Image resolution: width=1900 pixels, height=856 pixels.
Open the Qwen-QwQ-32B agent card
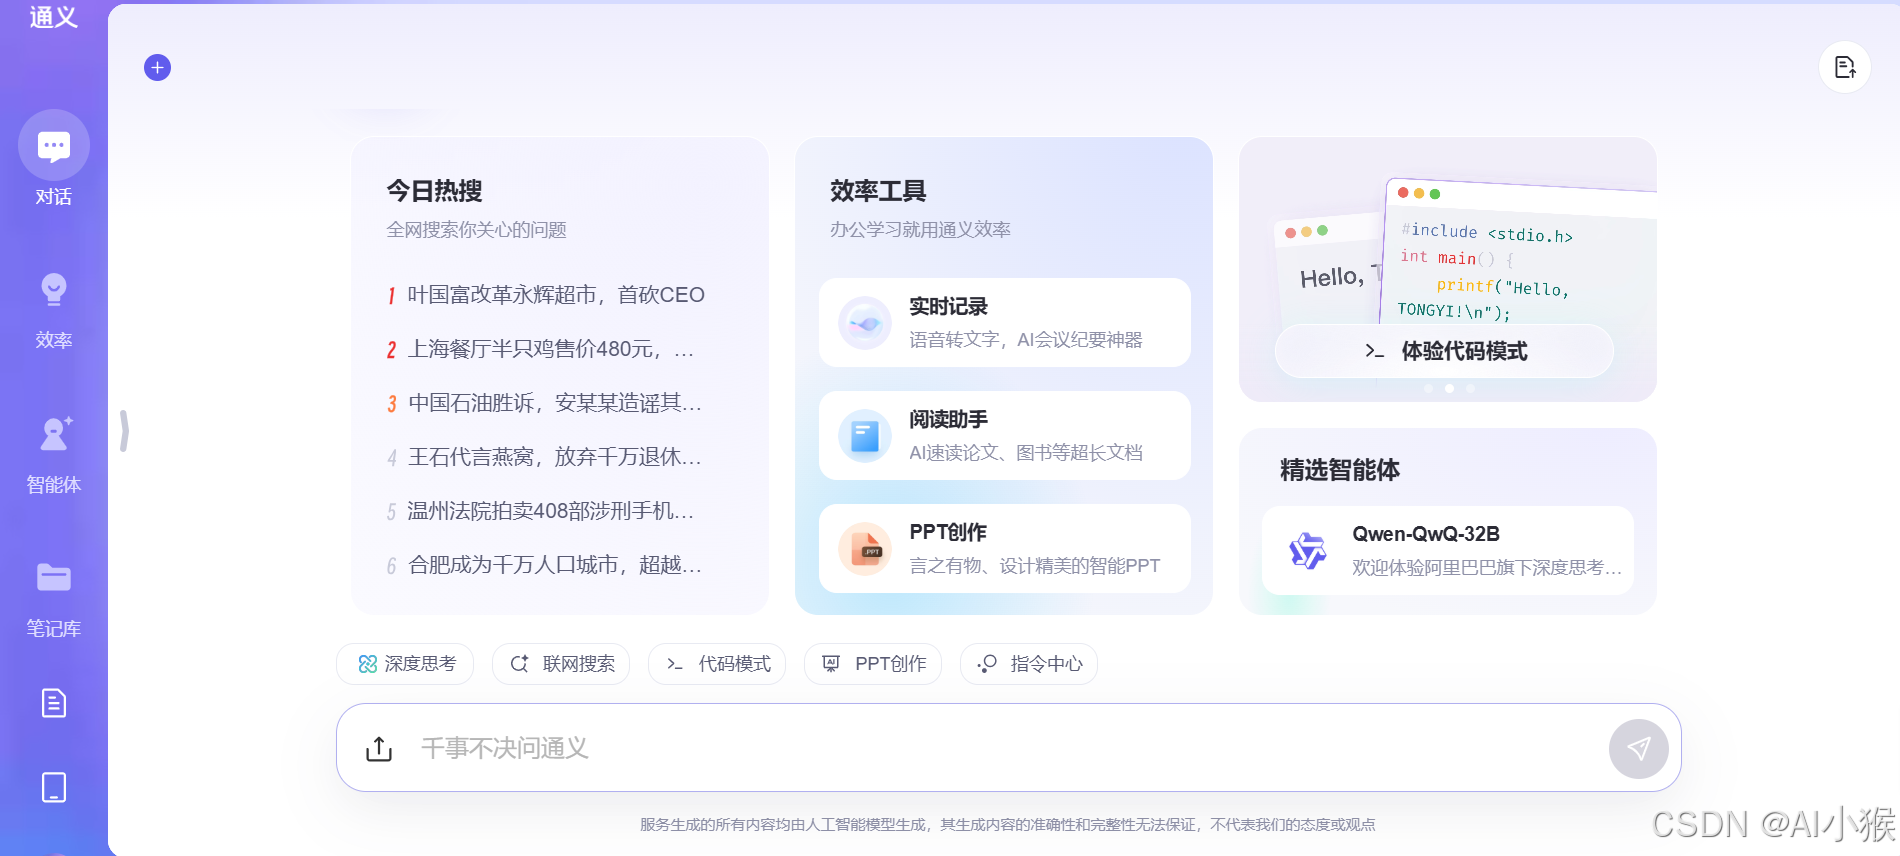coord(1448,551)
